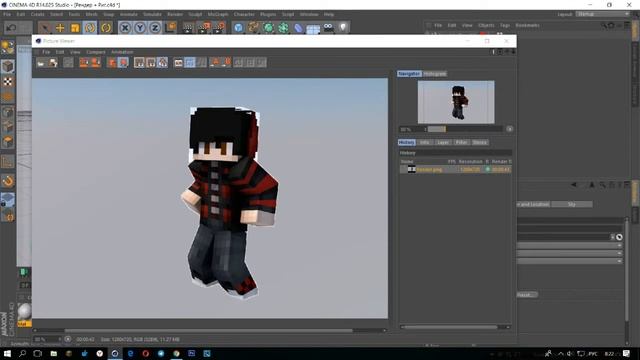Open the Tags menu in Object Manager
Image resolution: width=640 pixels, height=360 pixels.
[x=505, y=25]
